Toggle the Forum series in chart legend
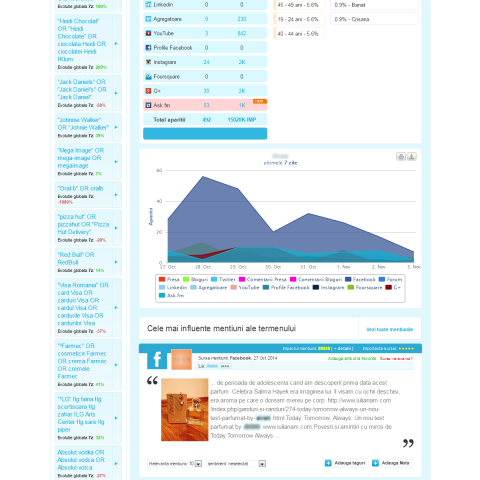Viewport: 480px width, 480px height. (390, 279)
